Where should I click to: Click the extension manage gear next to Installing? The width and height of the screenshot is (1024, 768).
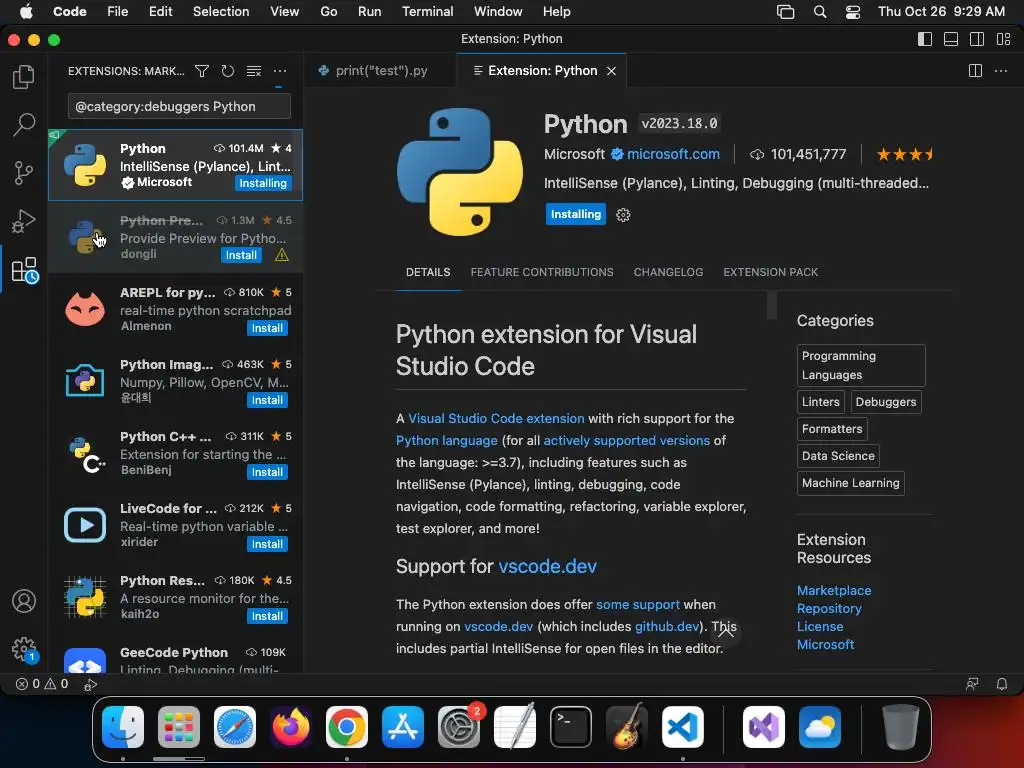pos(623,215)
